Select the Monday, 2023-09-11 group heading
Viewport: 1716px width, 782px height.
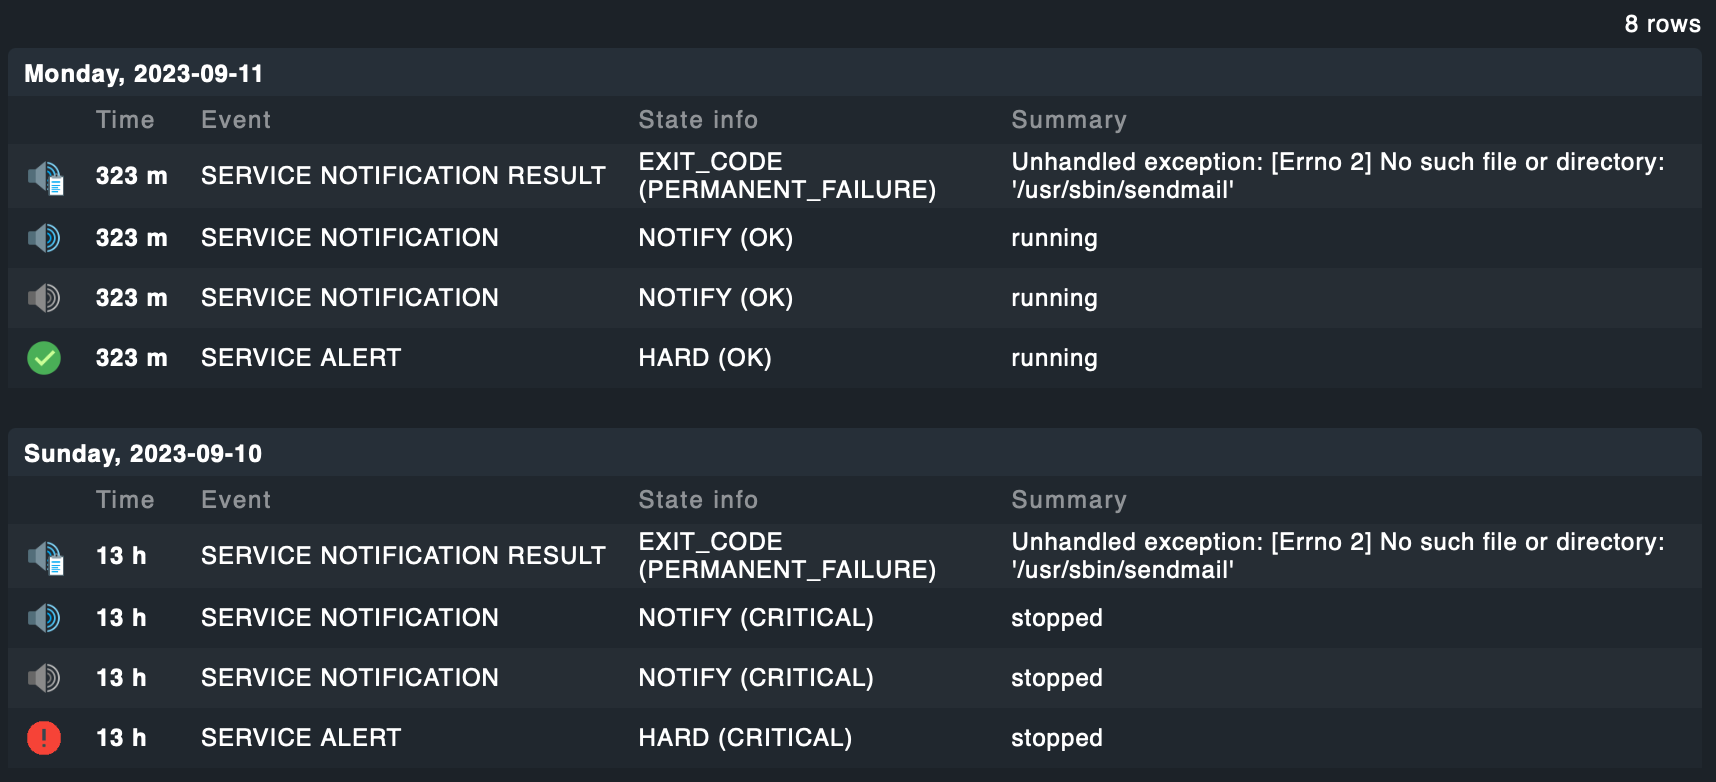[143, 74]
